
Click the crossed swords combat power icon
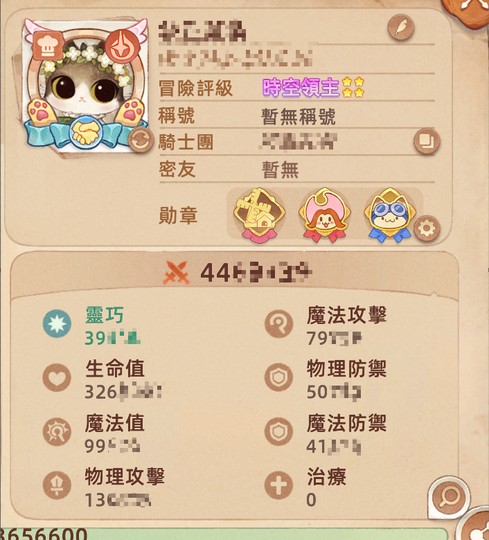[x=177, y=273]
